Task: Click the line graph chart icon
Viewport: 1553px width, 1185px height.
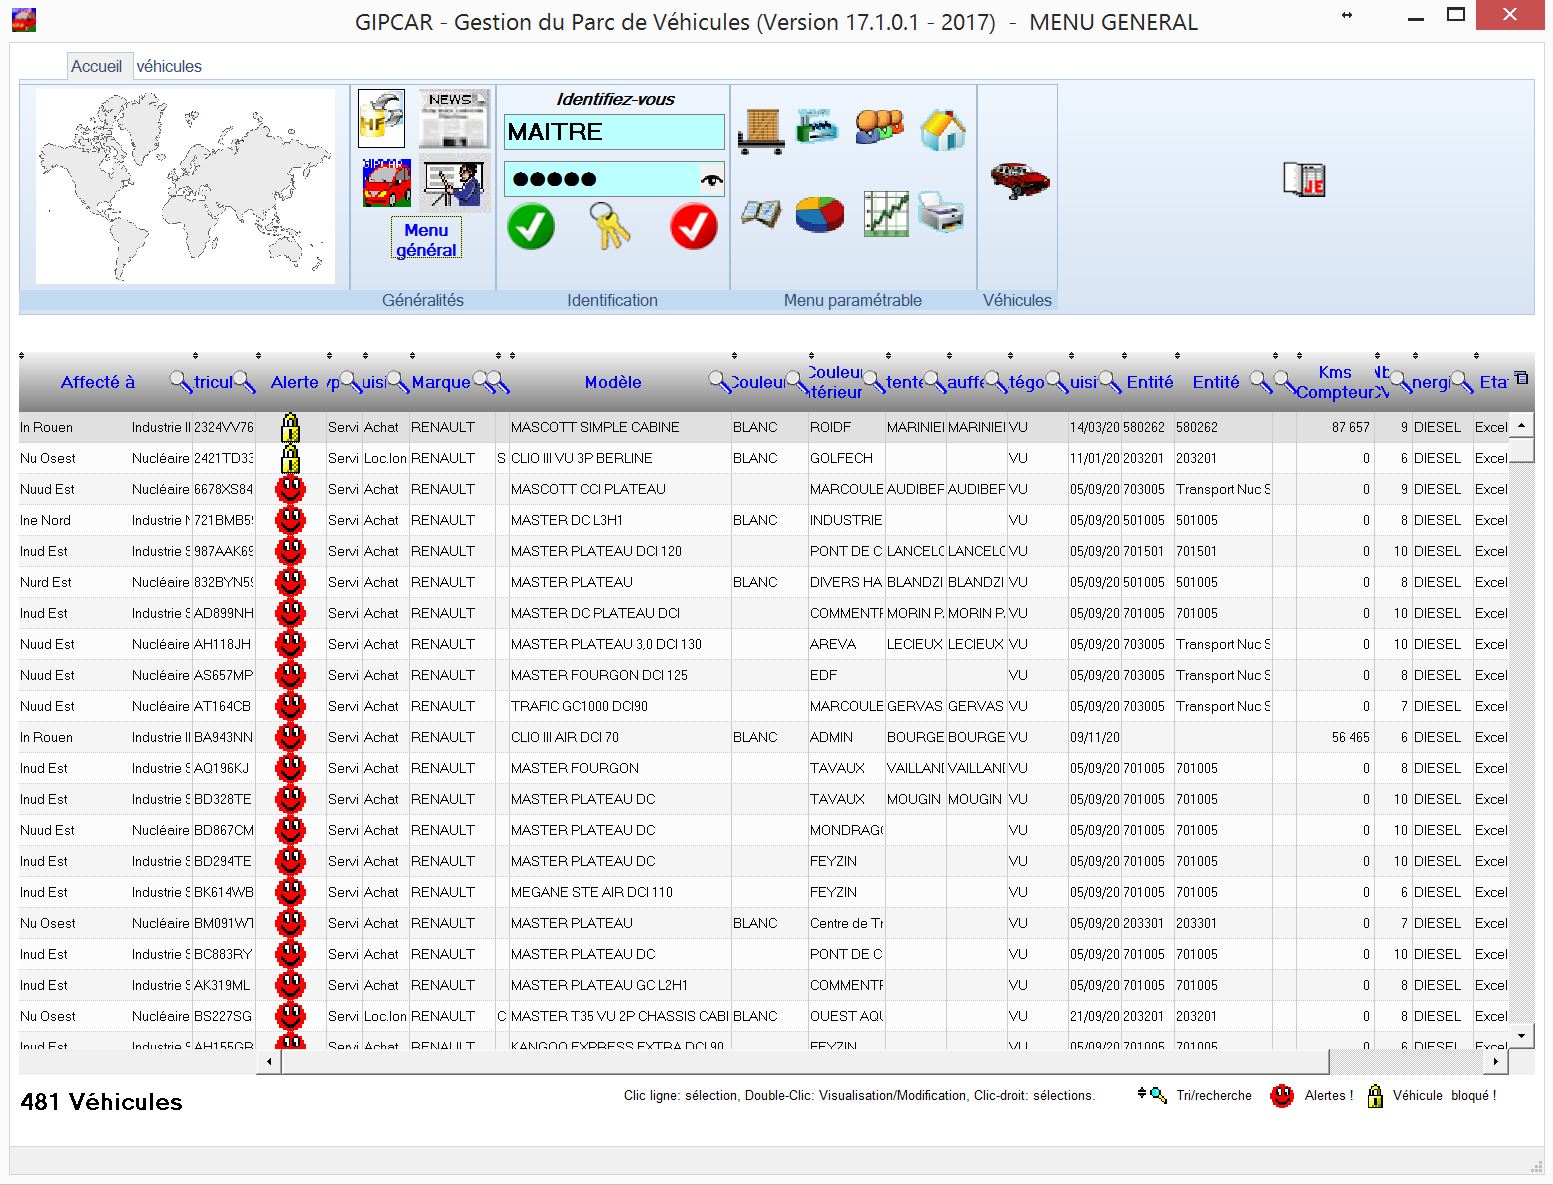Action: click(886, 214)
